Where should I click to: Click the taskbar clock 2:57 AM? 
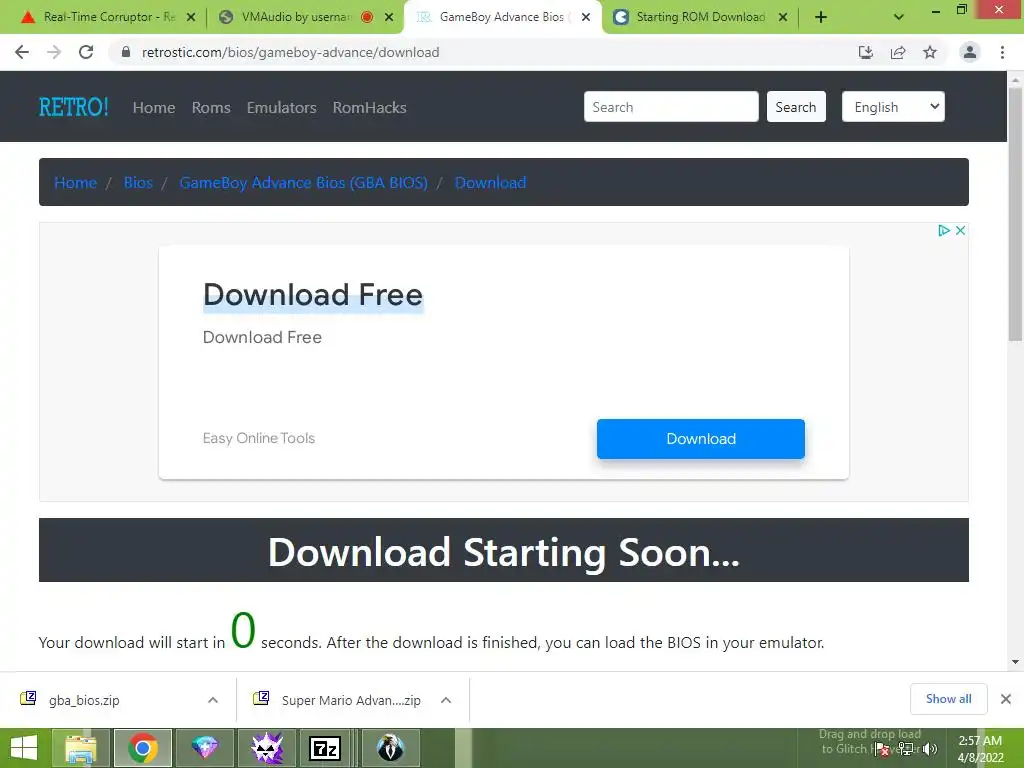tap(980, 741)
